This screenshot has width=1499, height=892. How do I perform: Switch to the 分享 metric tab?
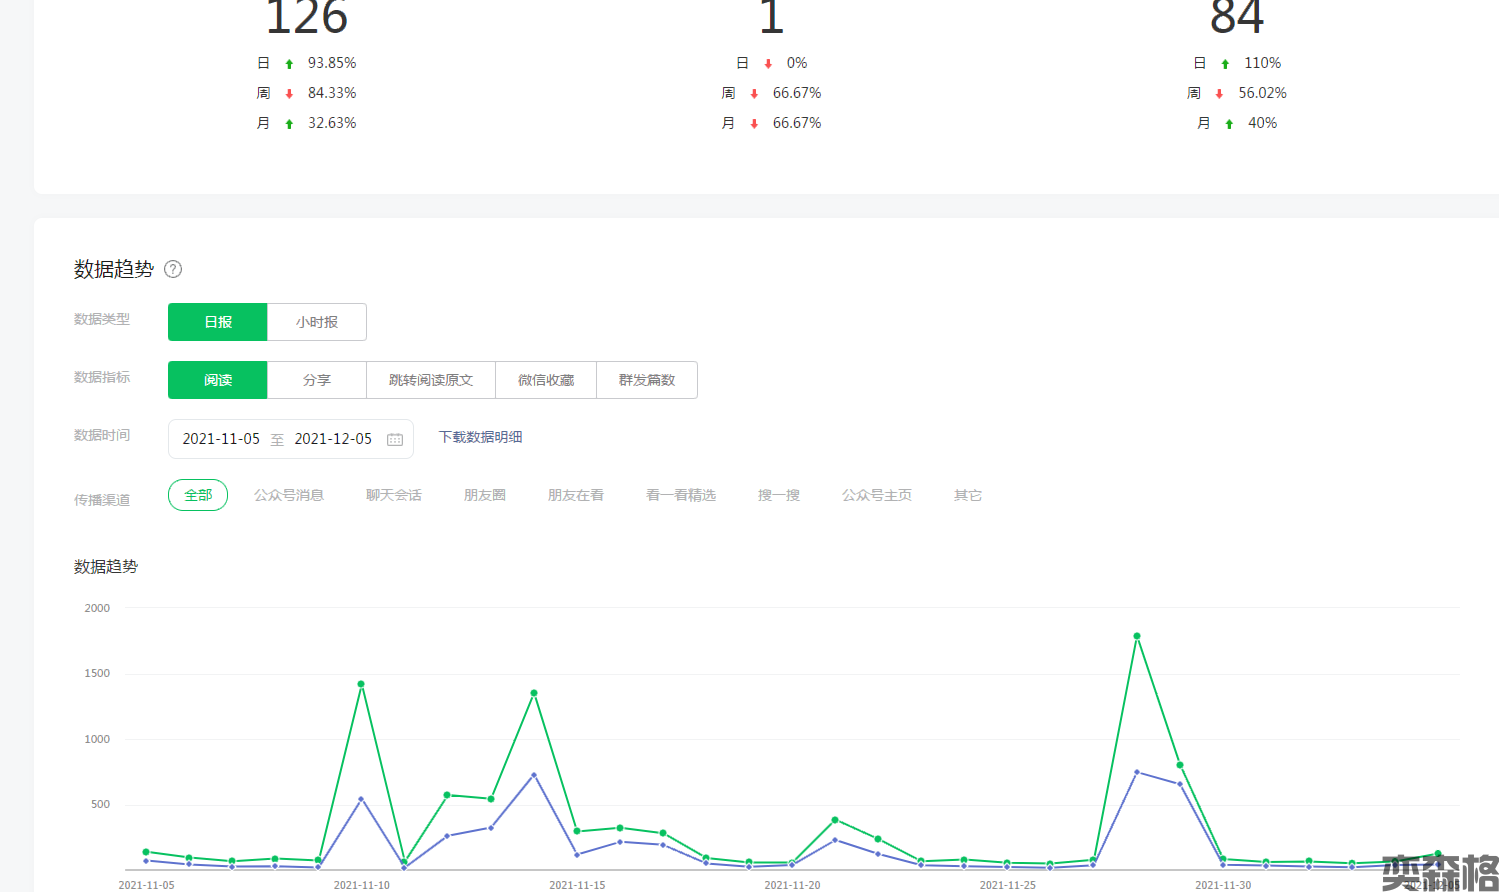point(317,380)
